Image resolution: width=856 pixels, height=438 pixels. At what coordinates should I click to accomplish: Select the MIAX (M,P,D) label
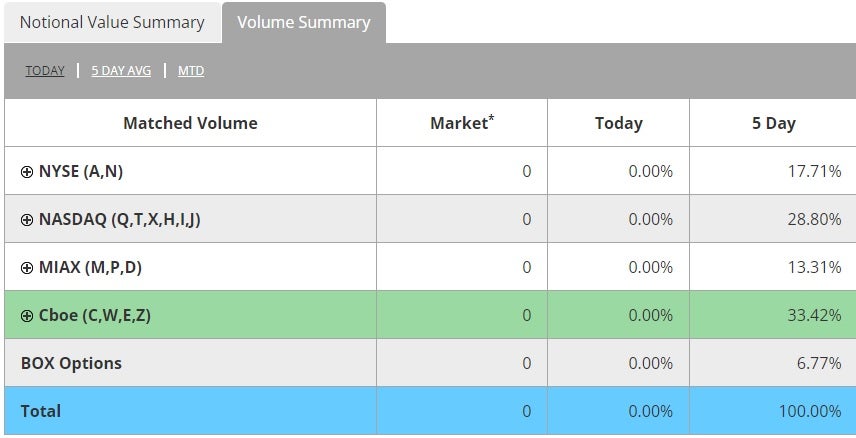pyautogui.click(x=90, y=268)
